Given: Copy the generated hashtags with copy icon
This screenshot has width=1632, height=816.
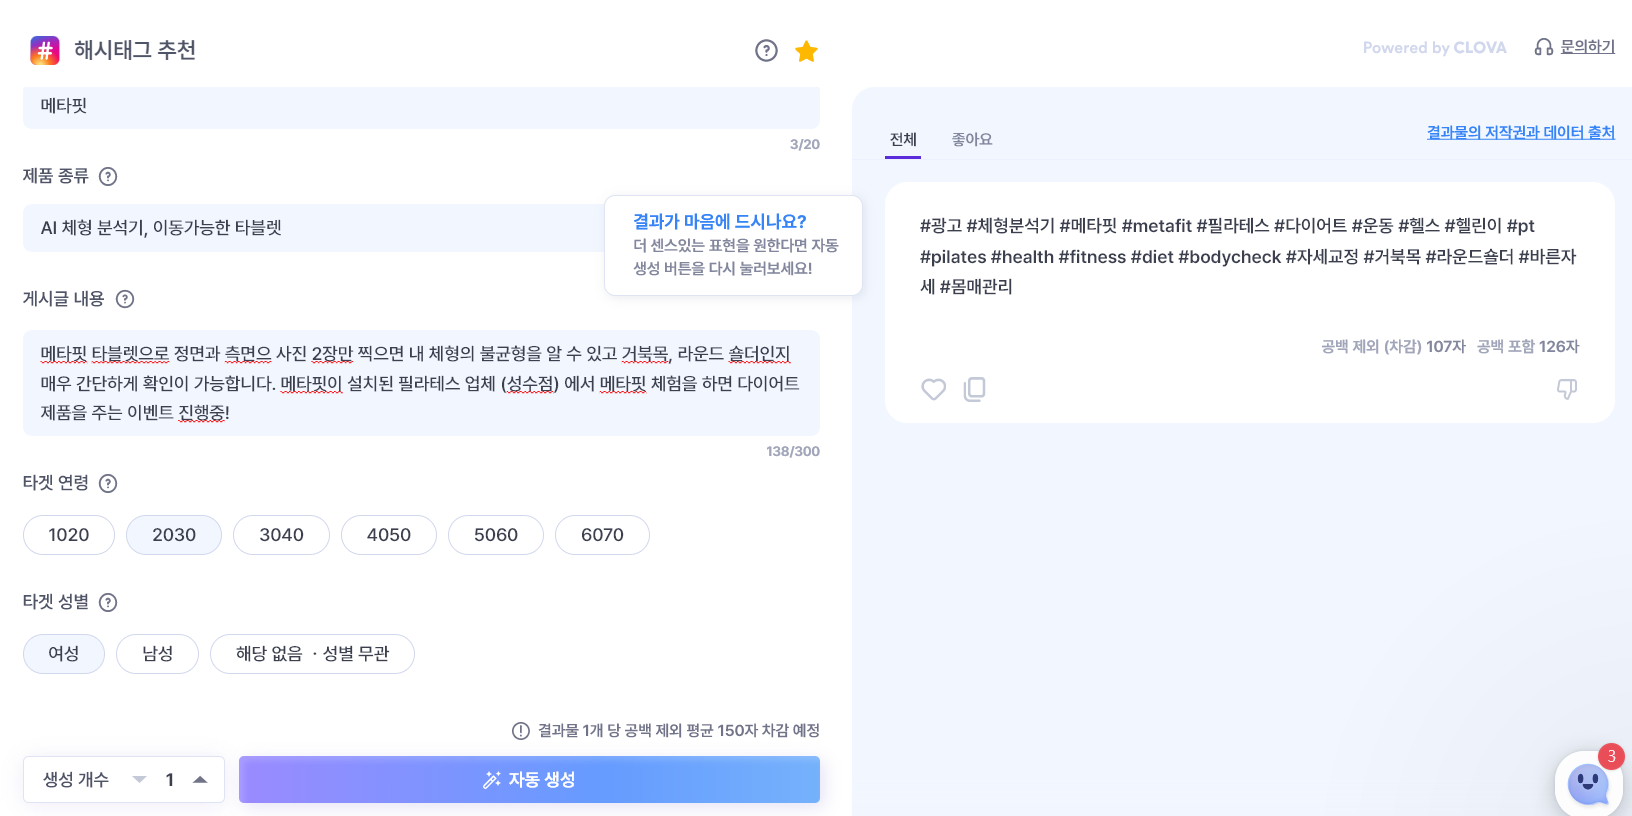Looking at the screenshot, I should 975,389.
